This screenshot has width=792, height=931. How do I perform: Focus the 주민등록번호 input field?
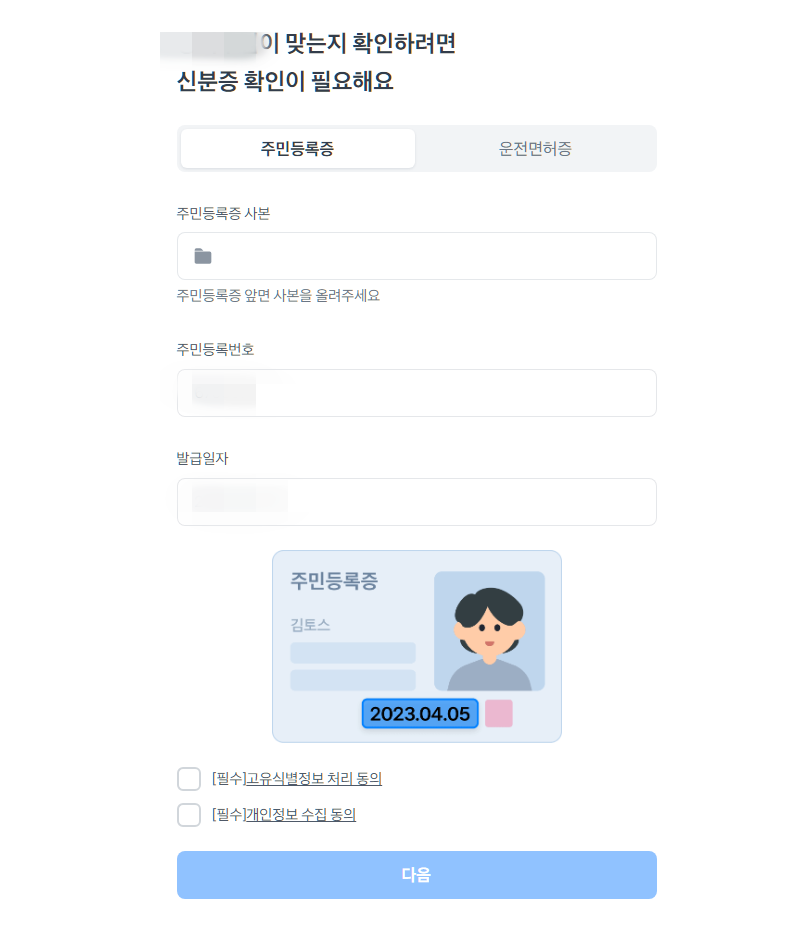click(x=417, y=393)
